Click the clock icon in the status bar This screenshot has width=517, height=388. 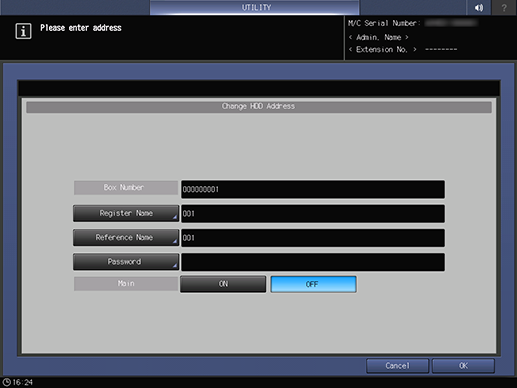[x=6, y=382]
